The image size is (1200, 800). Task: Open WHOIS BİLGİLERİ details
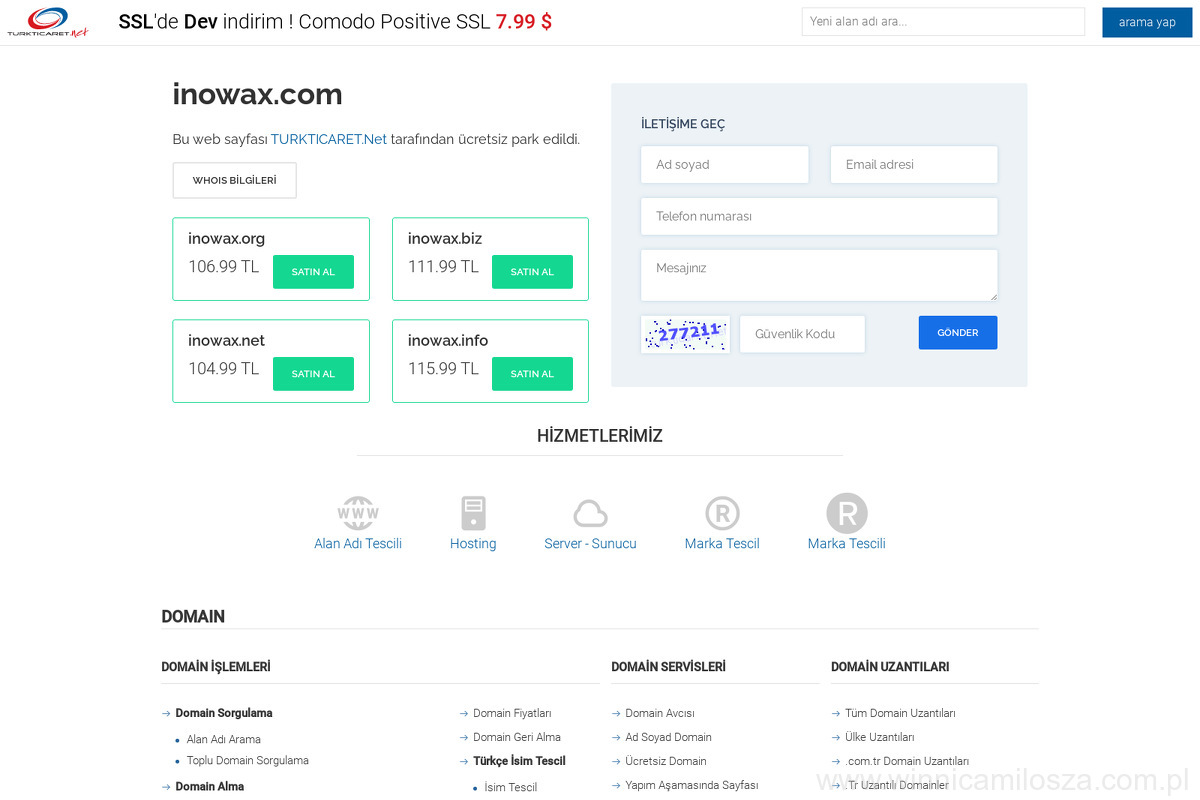coord(234,181)
